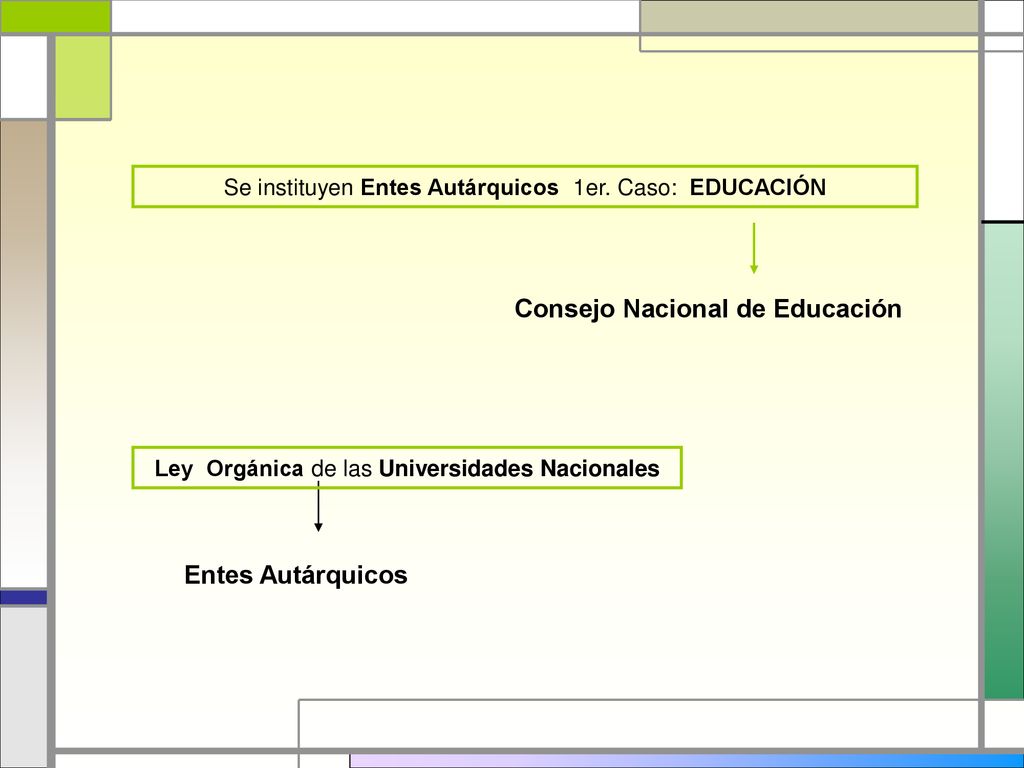Click the 'Consejo Nacional de Educación' heading
The height and width of the screenshot is (768, 1024).
coord(708,309)
